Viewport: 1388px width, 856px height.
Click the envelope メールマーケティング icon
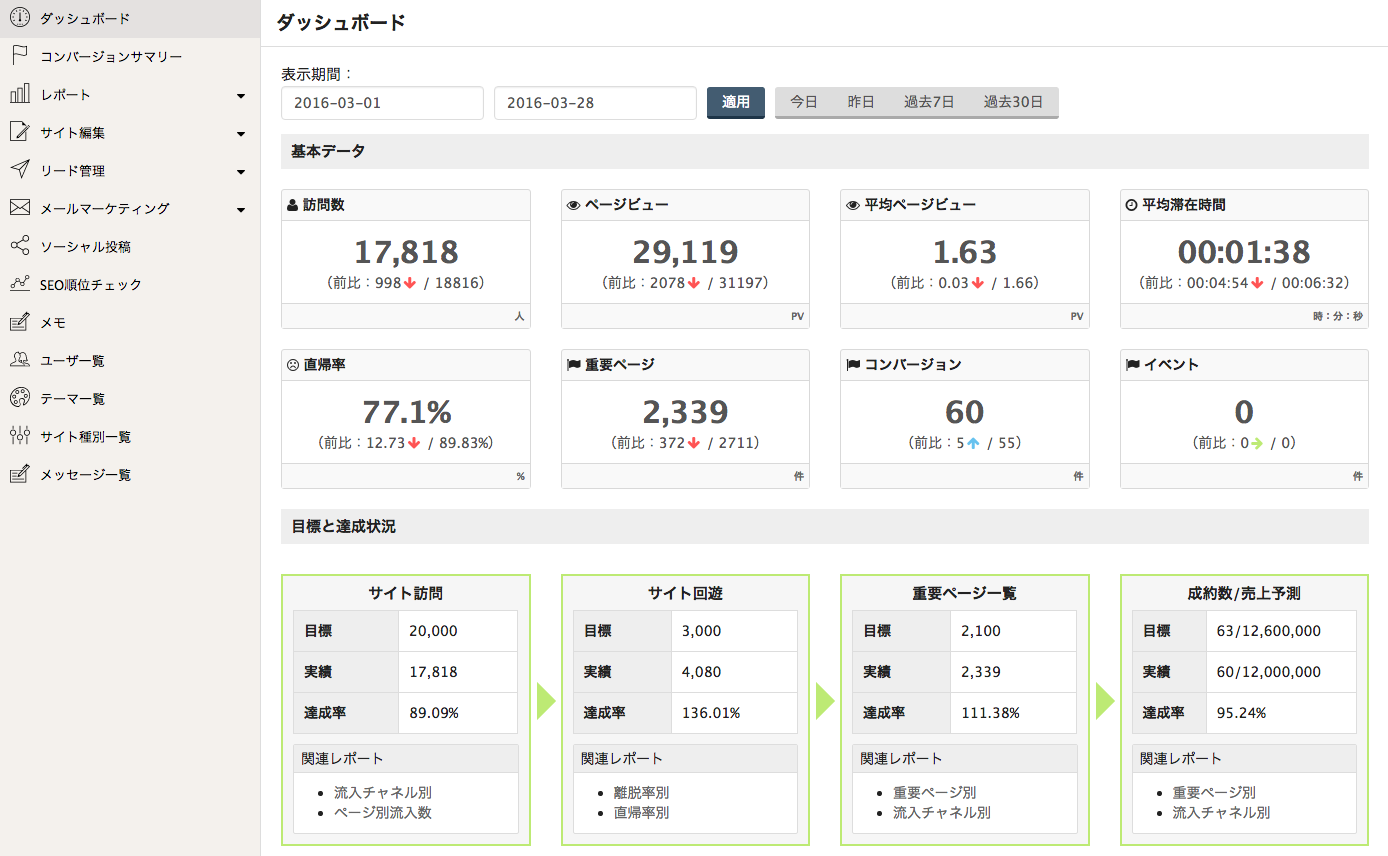19,208
